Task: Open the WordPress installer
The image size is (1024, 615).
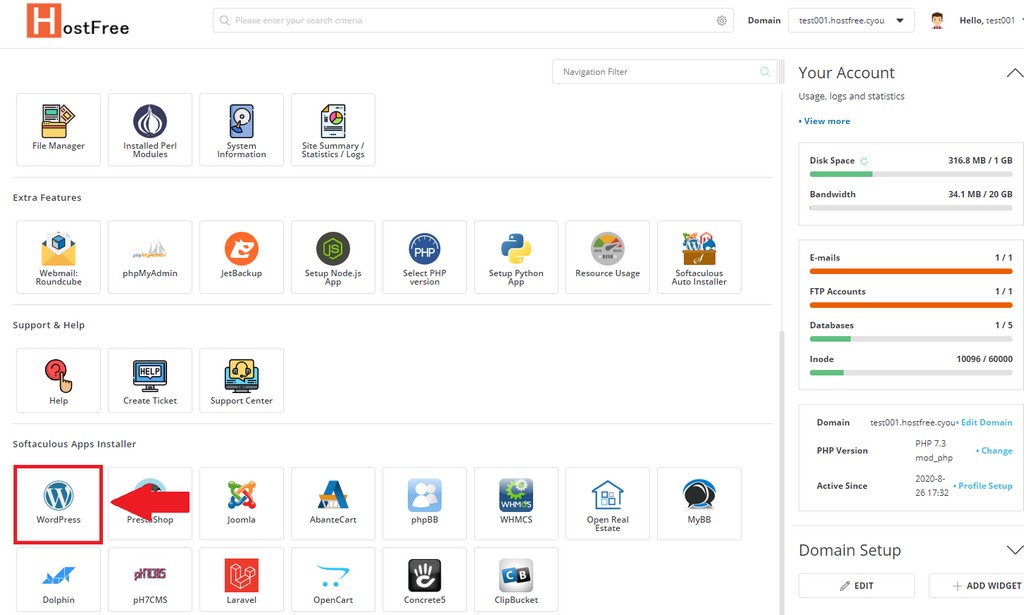Action: pos(58,503)
